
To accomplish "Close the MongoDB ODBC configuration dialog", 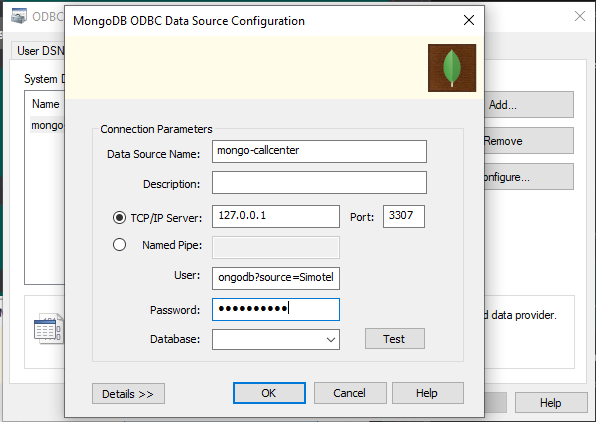I will pyautogui.click(x=469, y=20).
